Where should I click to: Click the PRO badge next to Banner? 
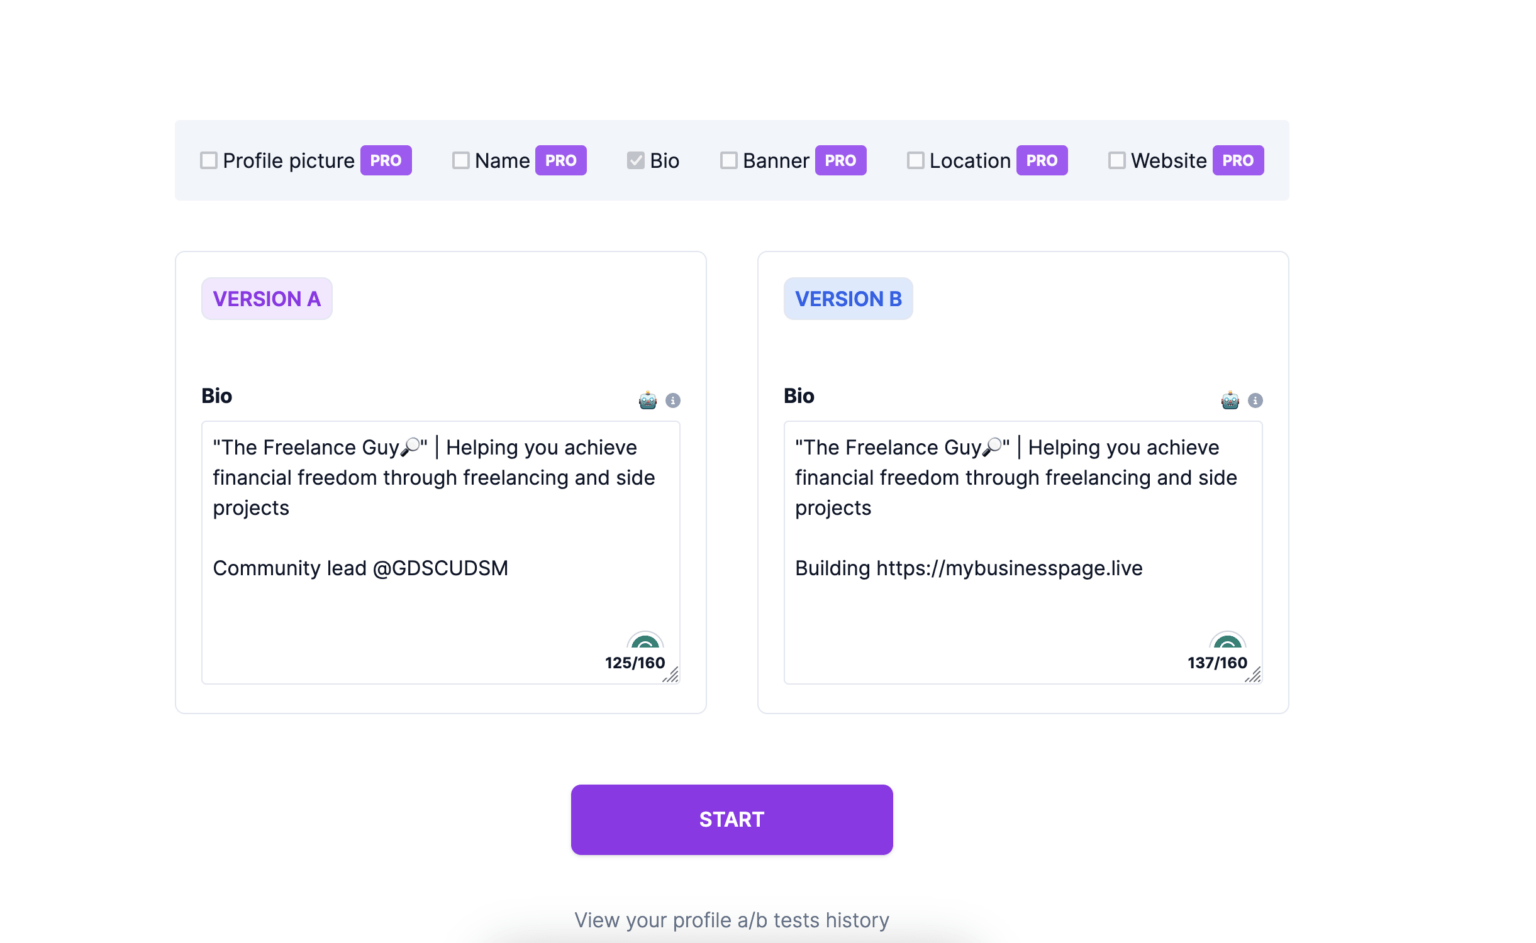(x=841, y=160)
